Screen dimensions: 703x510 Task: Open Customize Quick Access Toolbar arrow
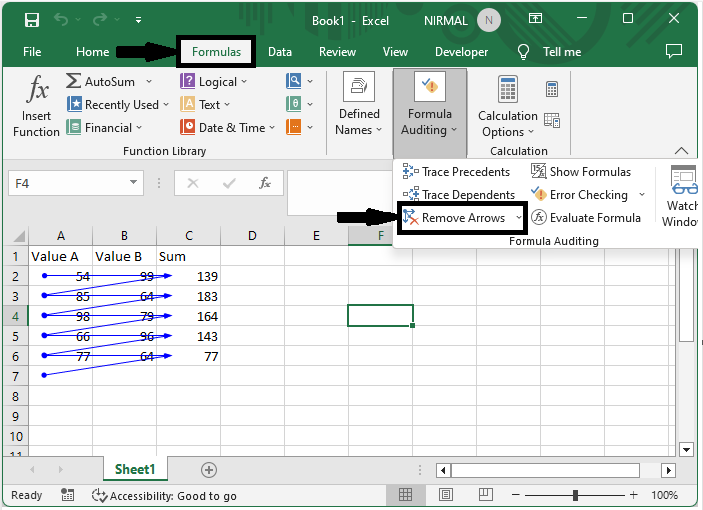[x=139, y=20]
